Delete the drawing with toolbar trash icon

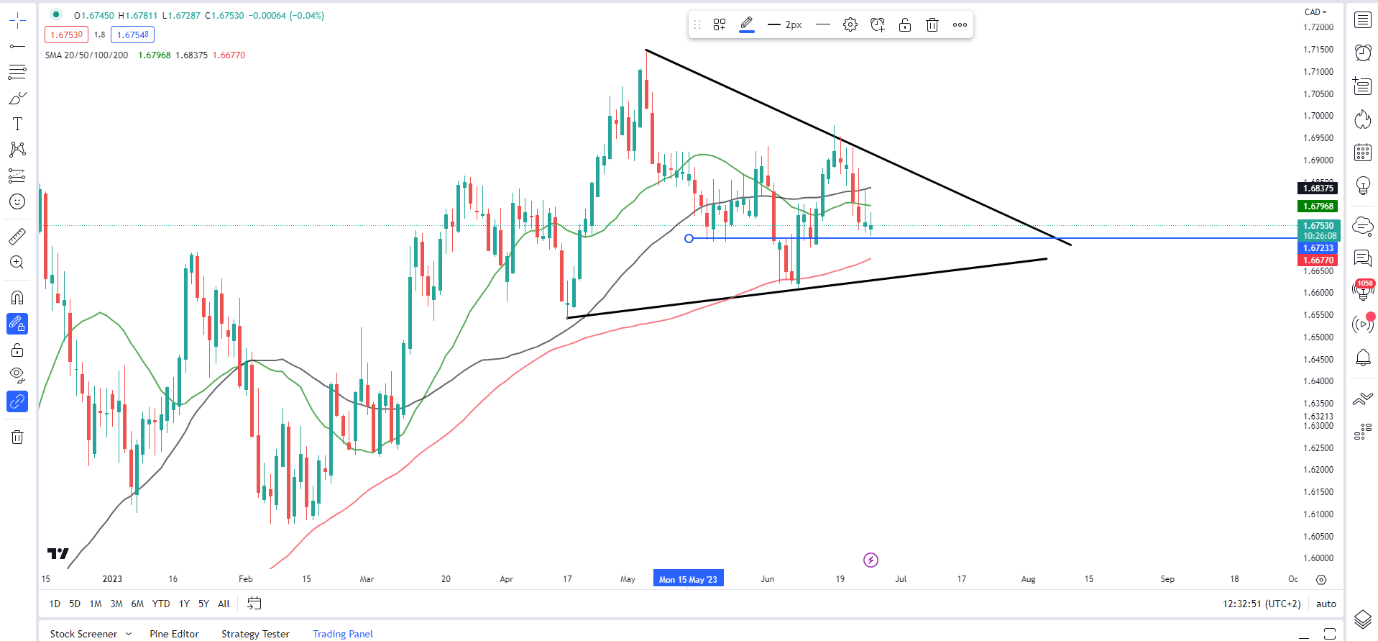[932, 25]
